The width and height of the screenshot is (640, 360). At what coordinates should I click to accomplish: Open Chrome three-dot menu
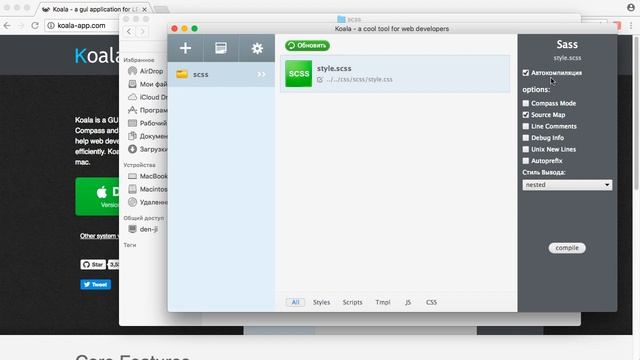(631, 25)
